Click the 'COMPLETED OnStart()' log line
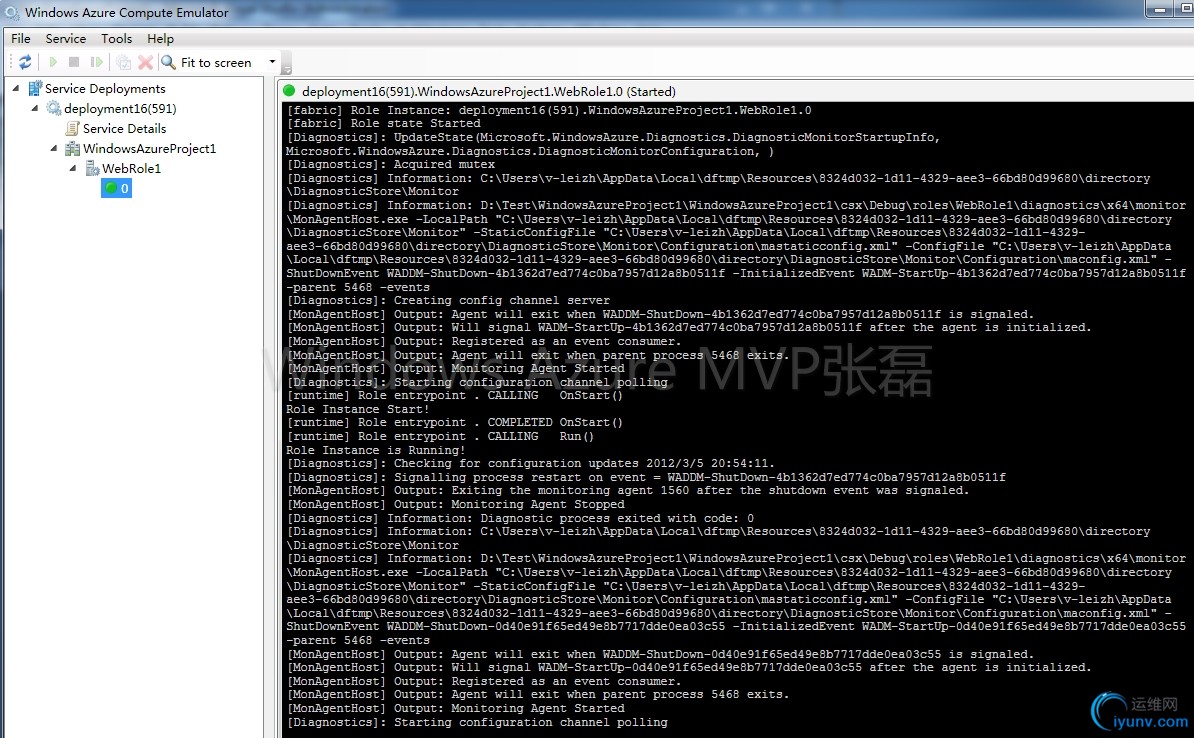Viewport: 1194px width, 738px height. [454, 423]
